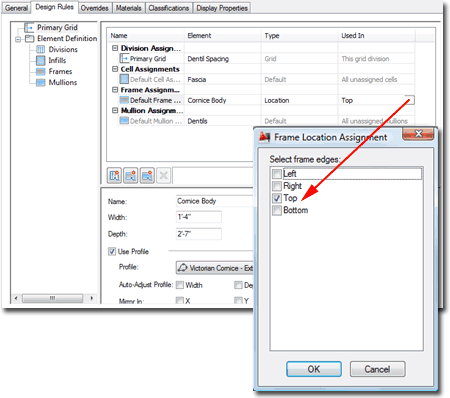Click the tree scrollbar right arrow

click(x=91, y=298)
